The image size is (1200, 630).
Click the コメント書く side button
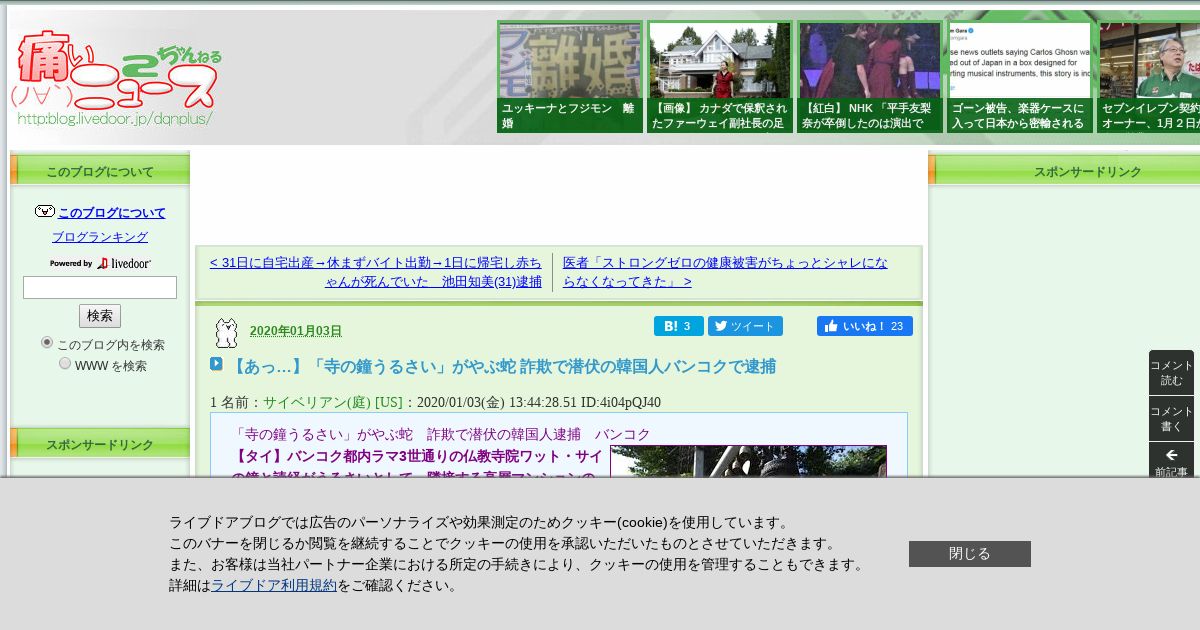[x=1171, y=418]
